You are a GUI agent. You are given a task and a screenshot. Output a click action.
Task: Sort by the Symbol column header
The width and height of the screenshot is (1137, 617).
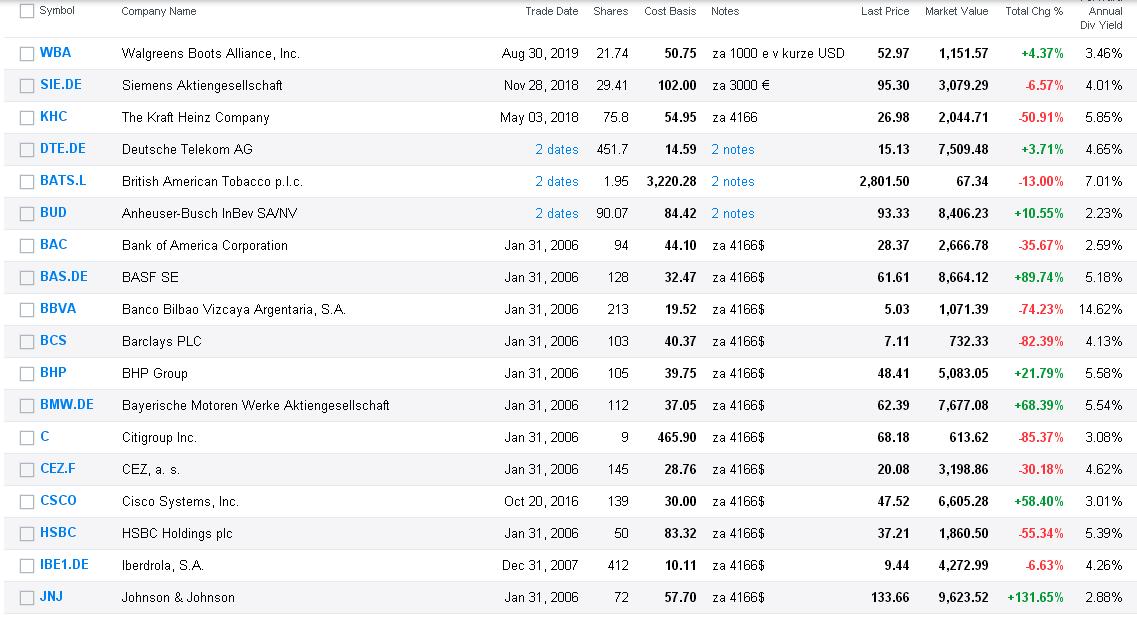[57, 10]
